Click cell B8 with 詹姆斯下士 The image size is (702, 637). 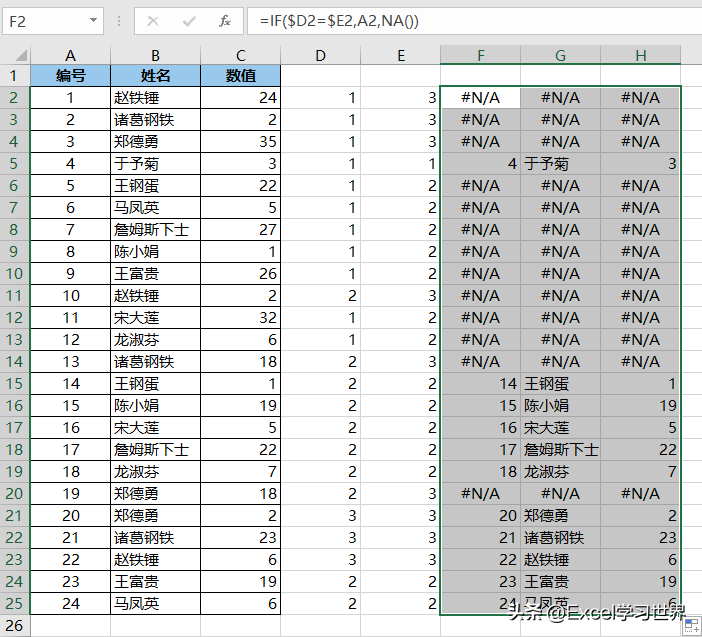coord(155,230)
